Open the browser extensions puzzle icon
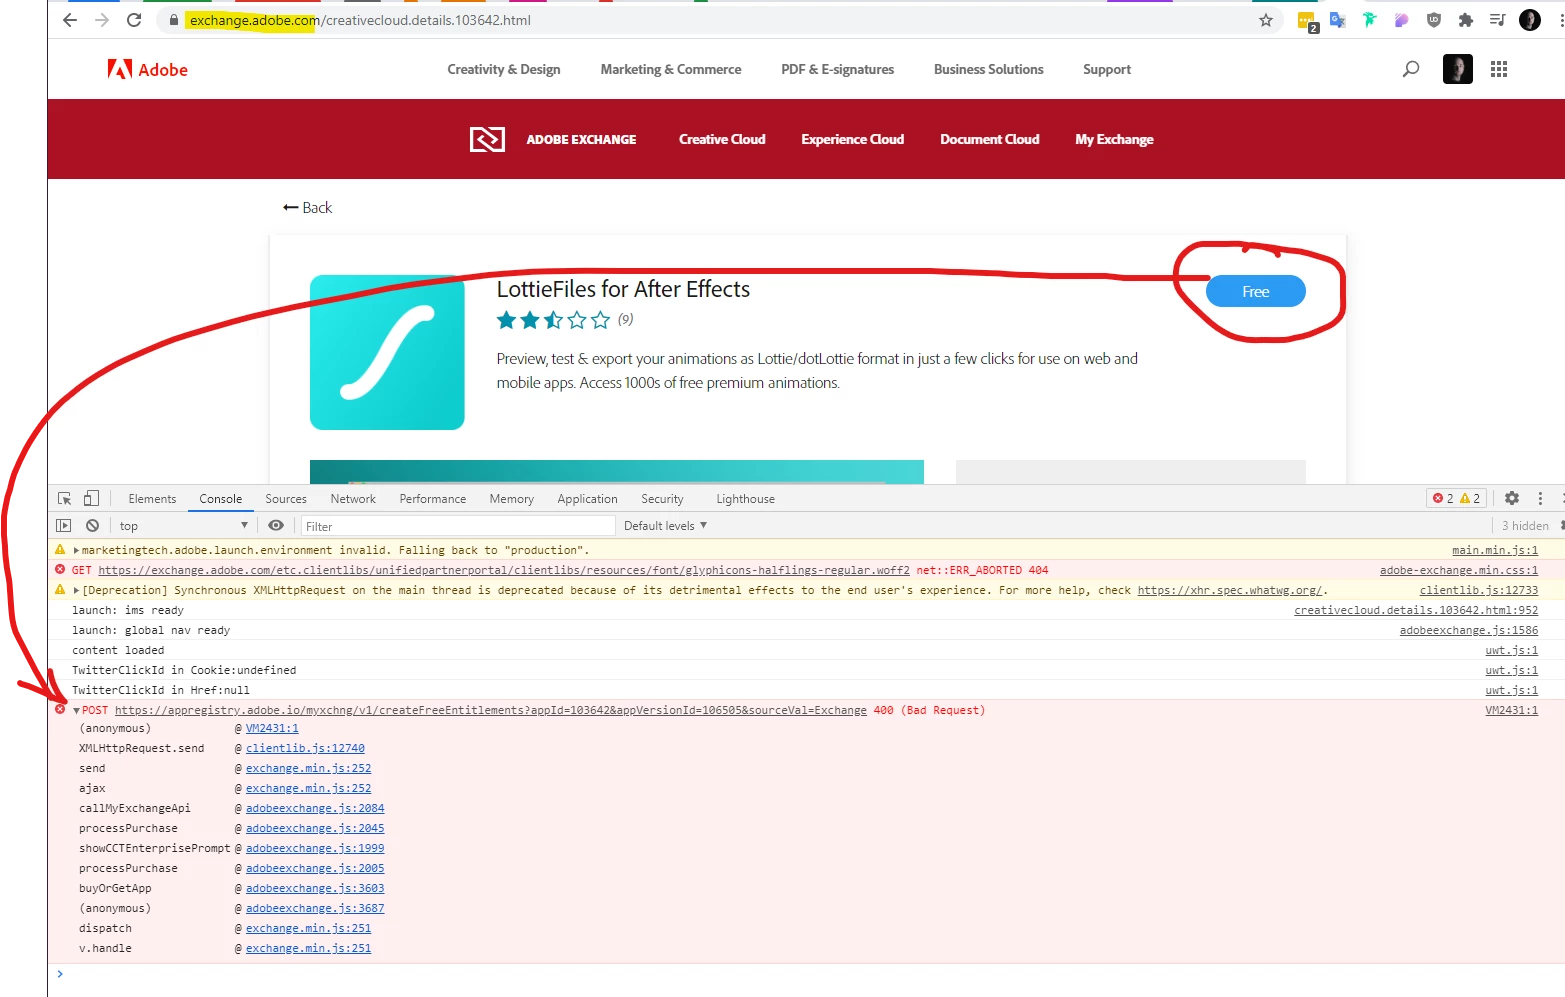The width and height of the screenshot is (1565, 997). [x=1466, y=20]
